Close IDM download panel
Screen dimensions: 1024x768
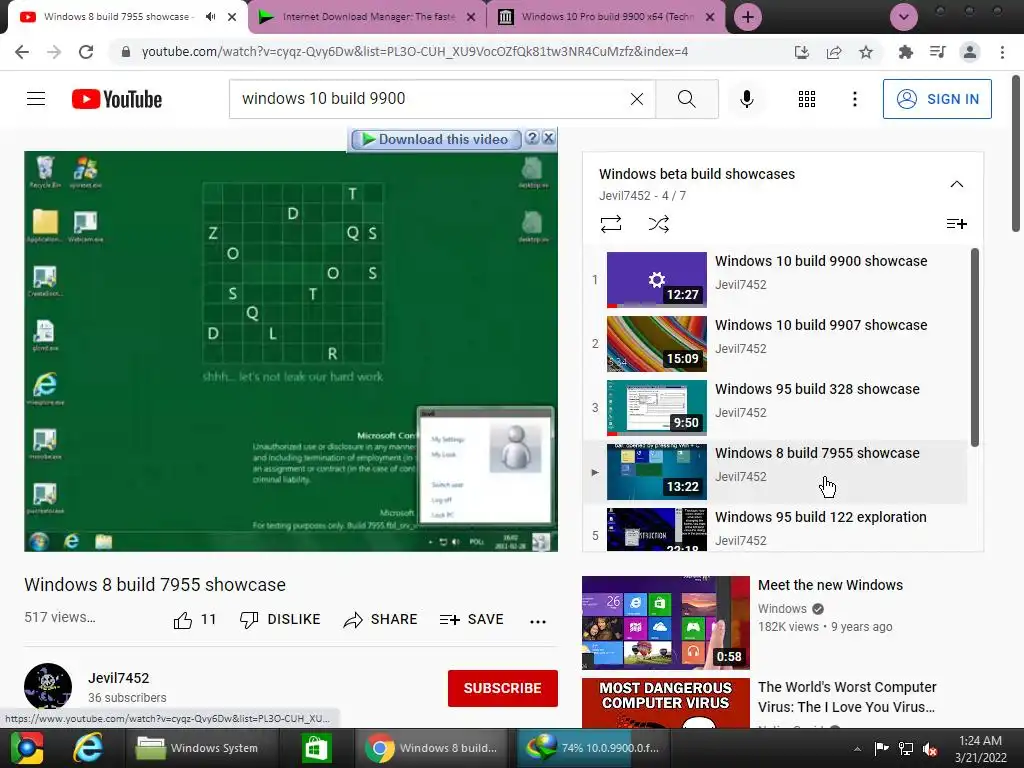(x=549, y=138)
